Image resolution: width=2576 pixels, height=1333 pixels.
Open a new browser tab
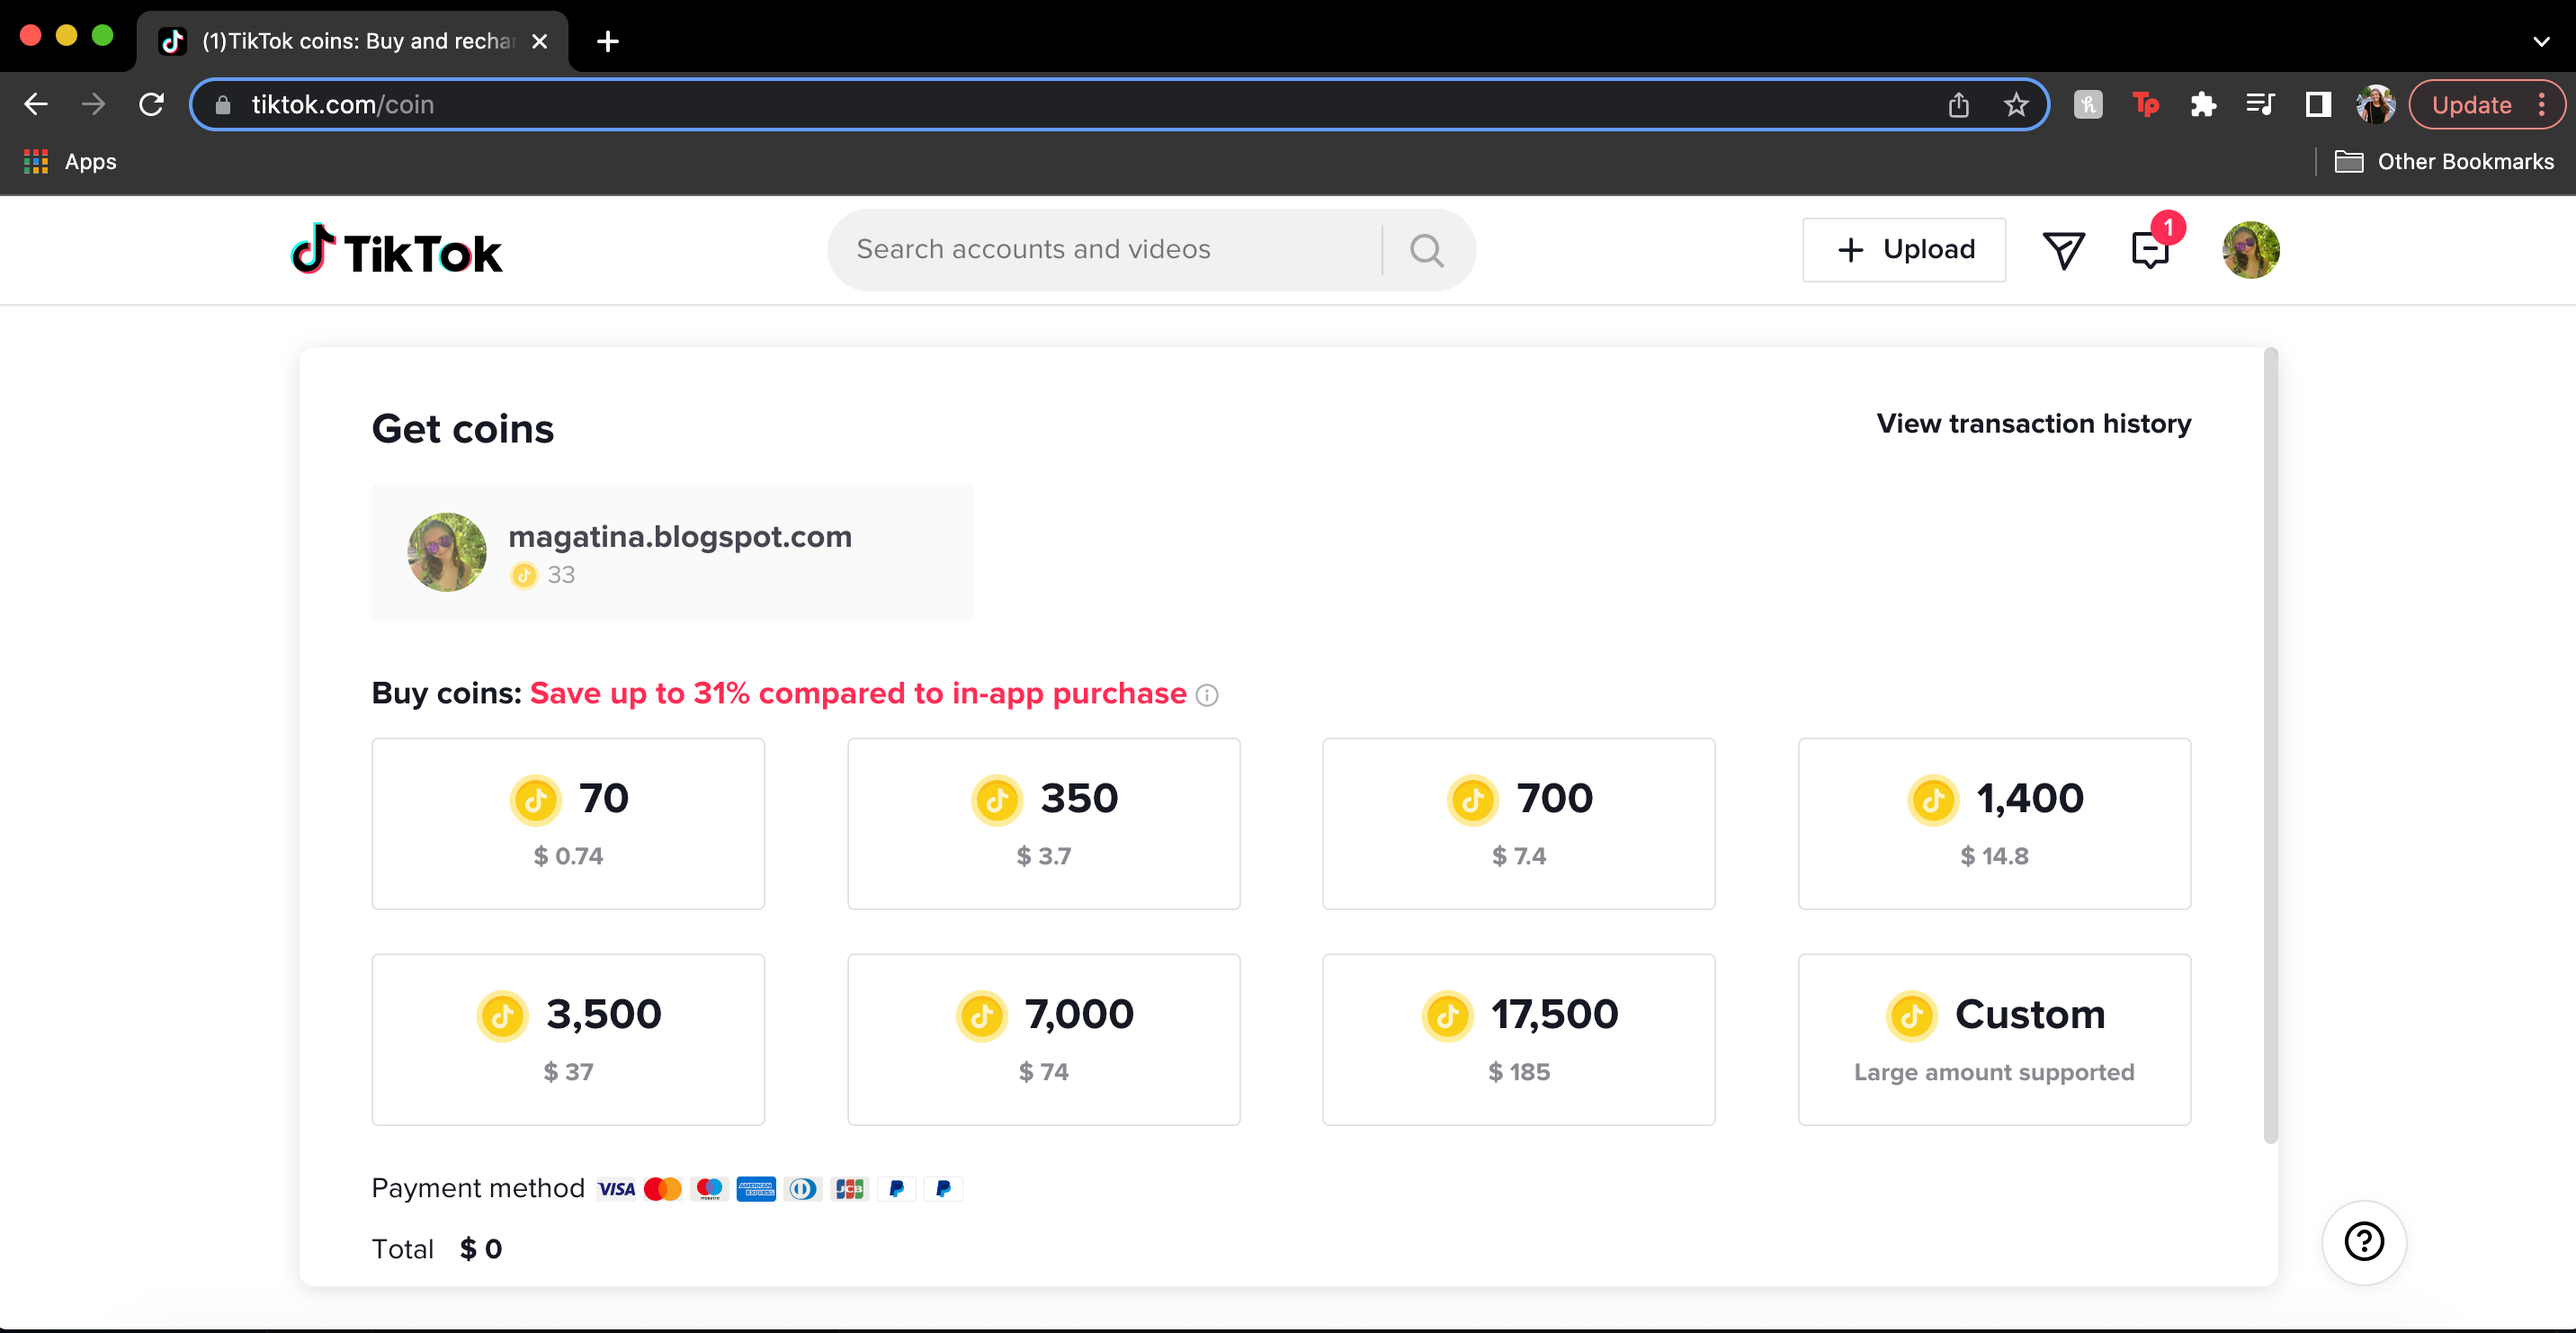(607, 41)
